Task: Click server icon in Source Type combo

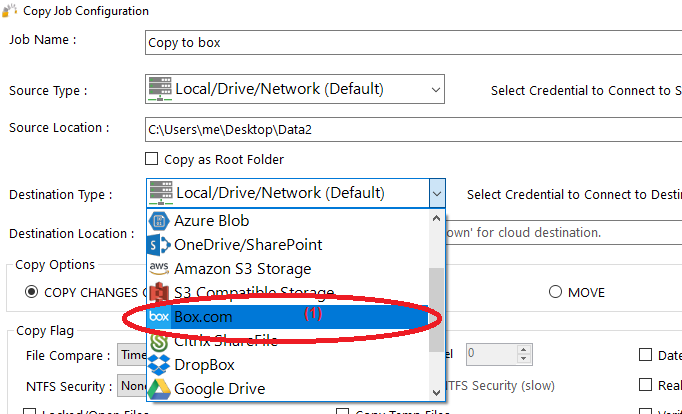Action: 160,89
